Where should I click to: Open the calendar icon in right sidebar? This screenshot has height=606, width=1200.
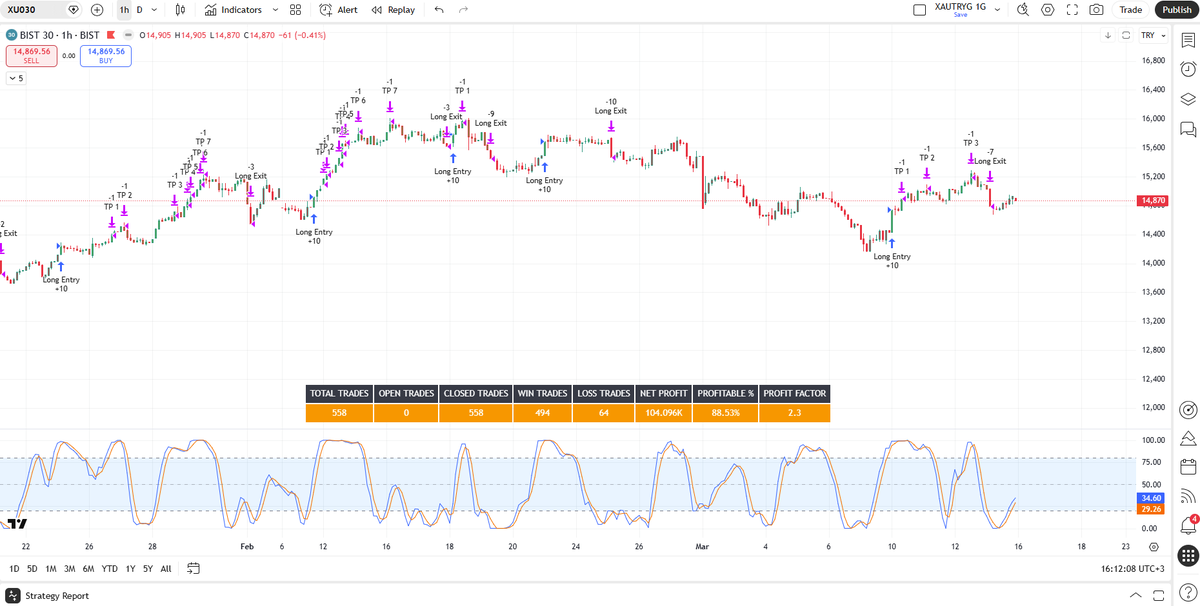pos(1188,467)
